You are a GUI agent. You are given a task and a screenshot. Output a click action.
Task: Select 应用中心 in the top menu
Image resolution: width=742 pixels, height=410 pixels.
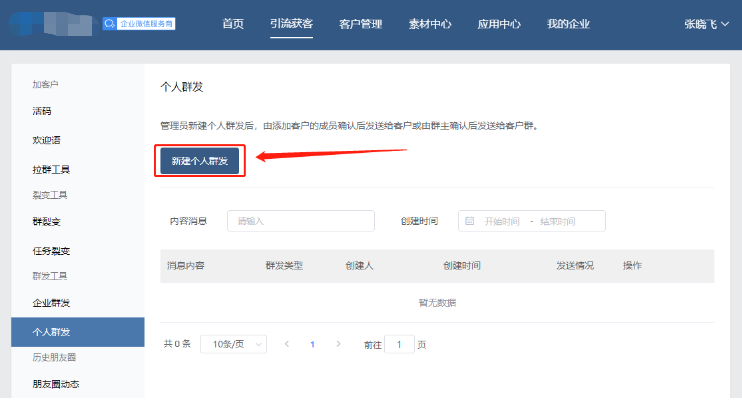[499, 23]
